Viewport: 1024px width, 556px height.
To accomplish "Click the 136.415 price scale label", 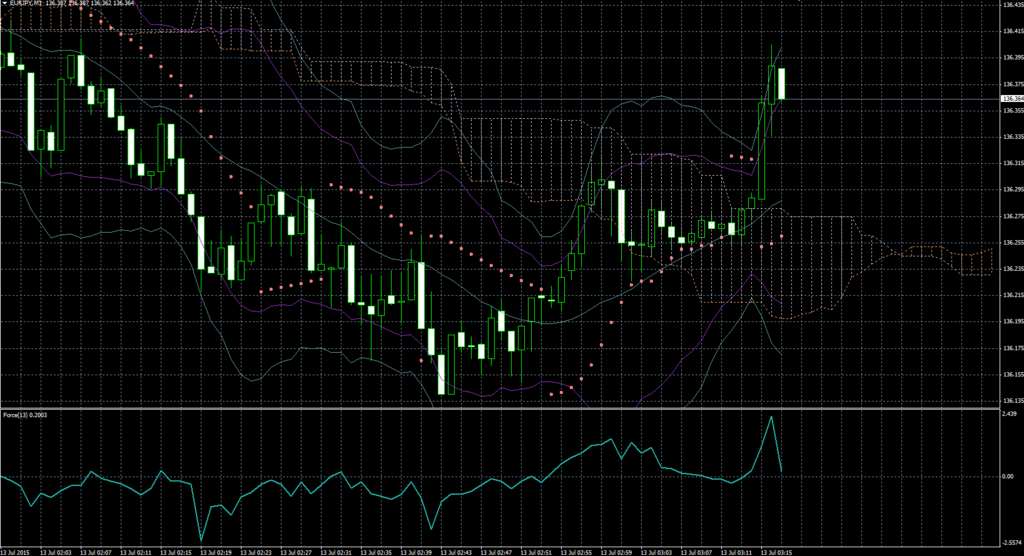I will pyautogui.click(x=1012, y=31).
